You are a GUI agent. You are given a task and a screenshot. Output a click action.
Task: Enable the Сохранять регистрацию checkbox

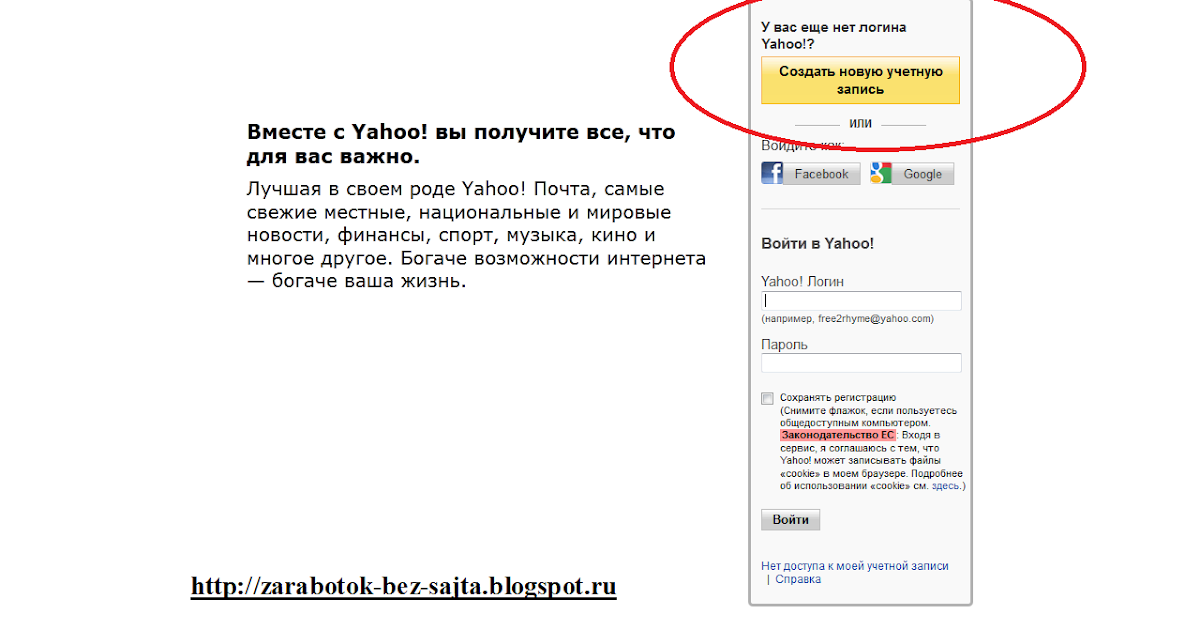[767, 398]
